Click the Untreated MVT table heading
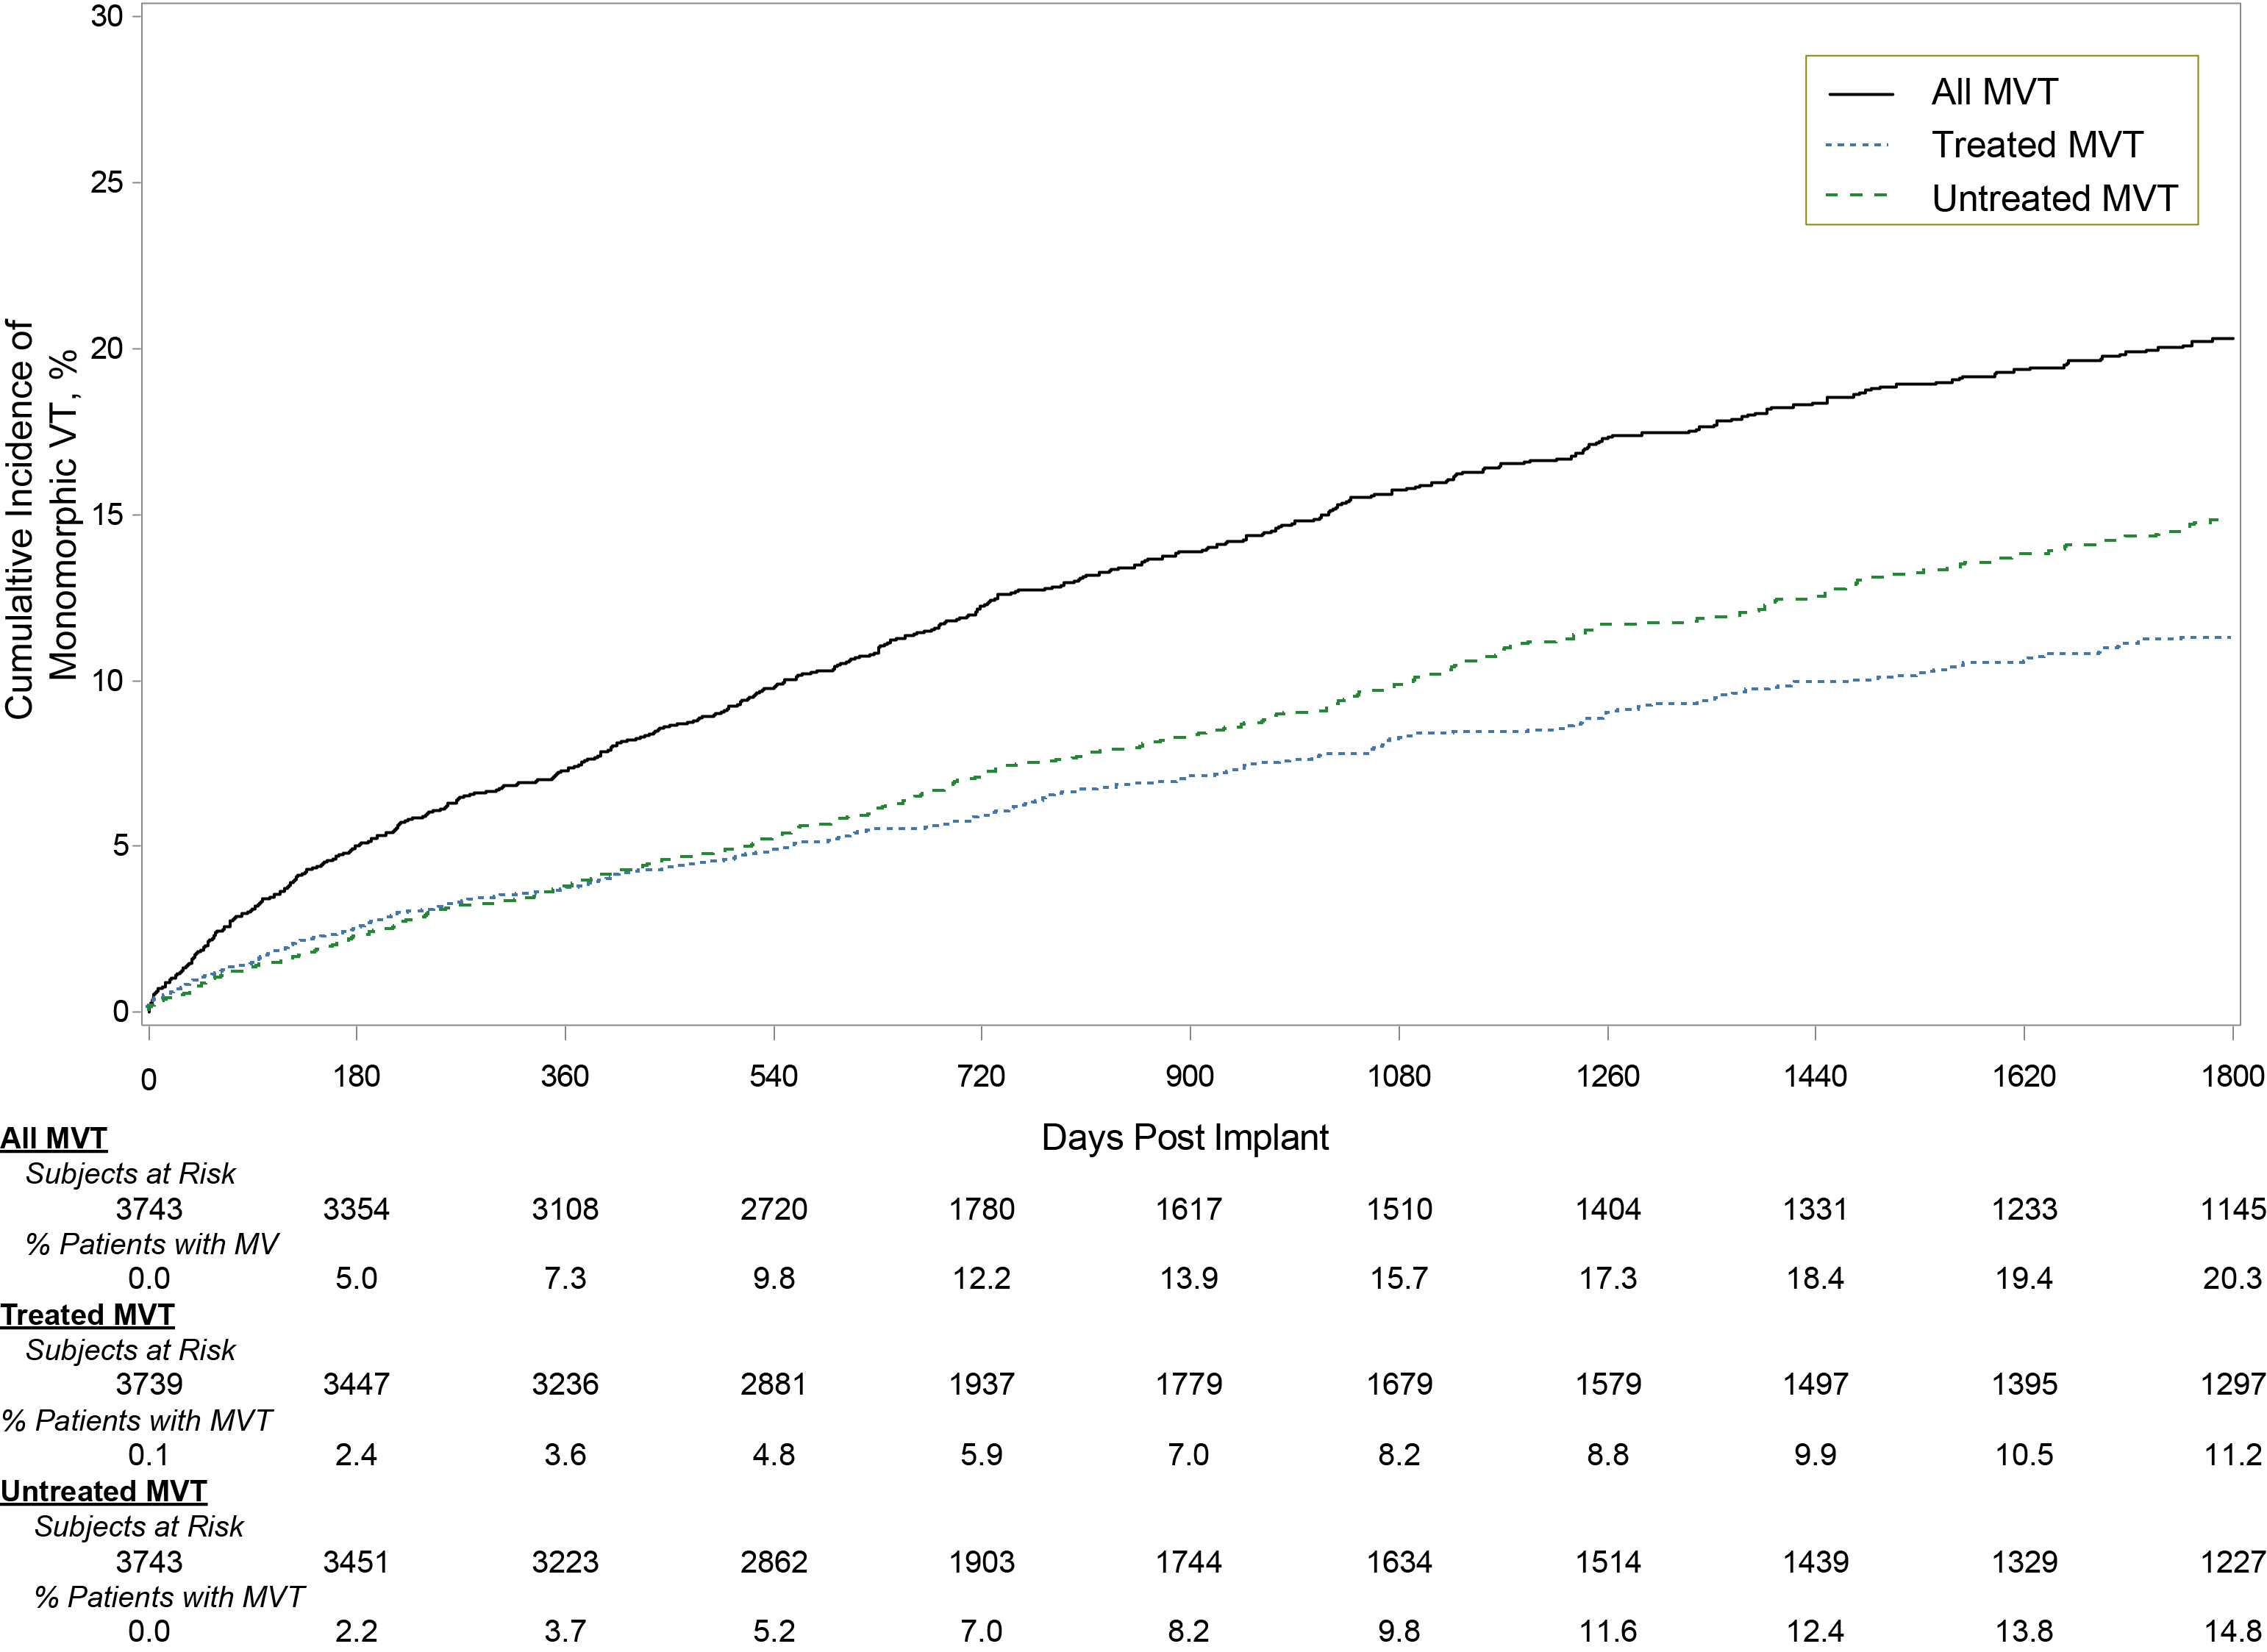Image resolution: width=2267 pixels, height=1652 pixels. click(104, 1492)
